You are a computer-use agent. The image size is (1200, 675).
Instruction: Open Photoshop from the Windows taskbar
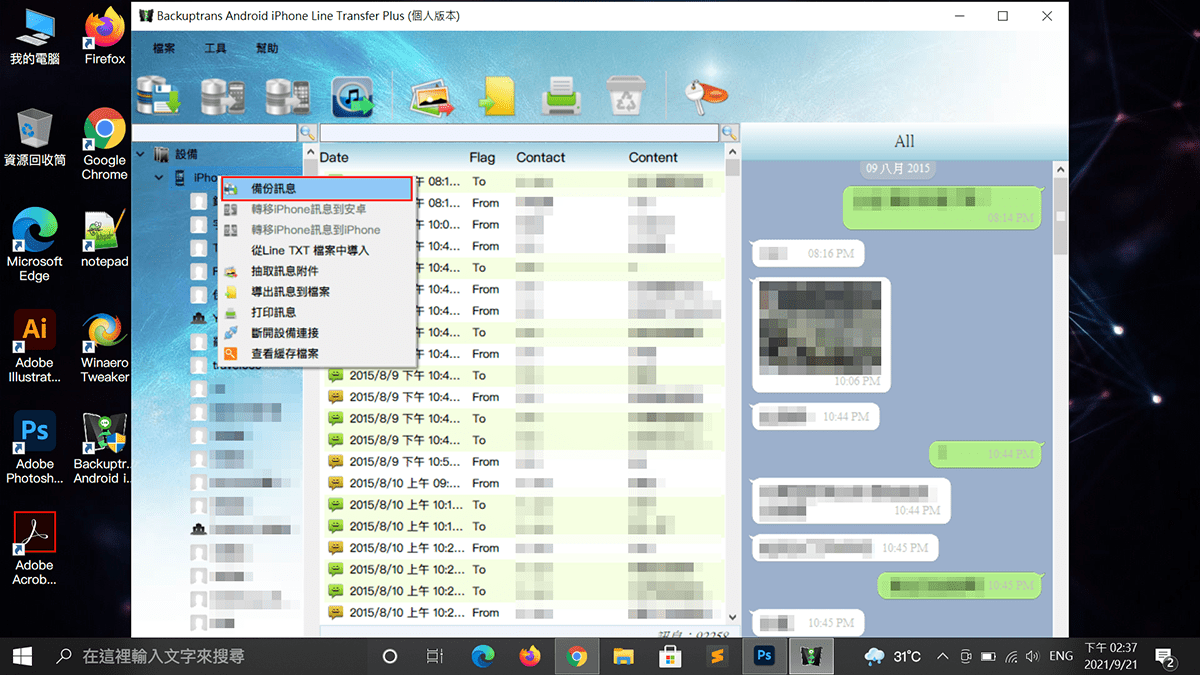tap(765, 656)
